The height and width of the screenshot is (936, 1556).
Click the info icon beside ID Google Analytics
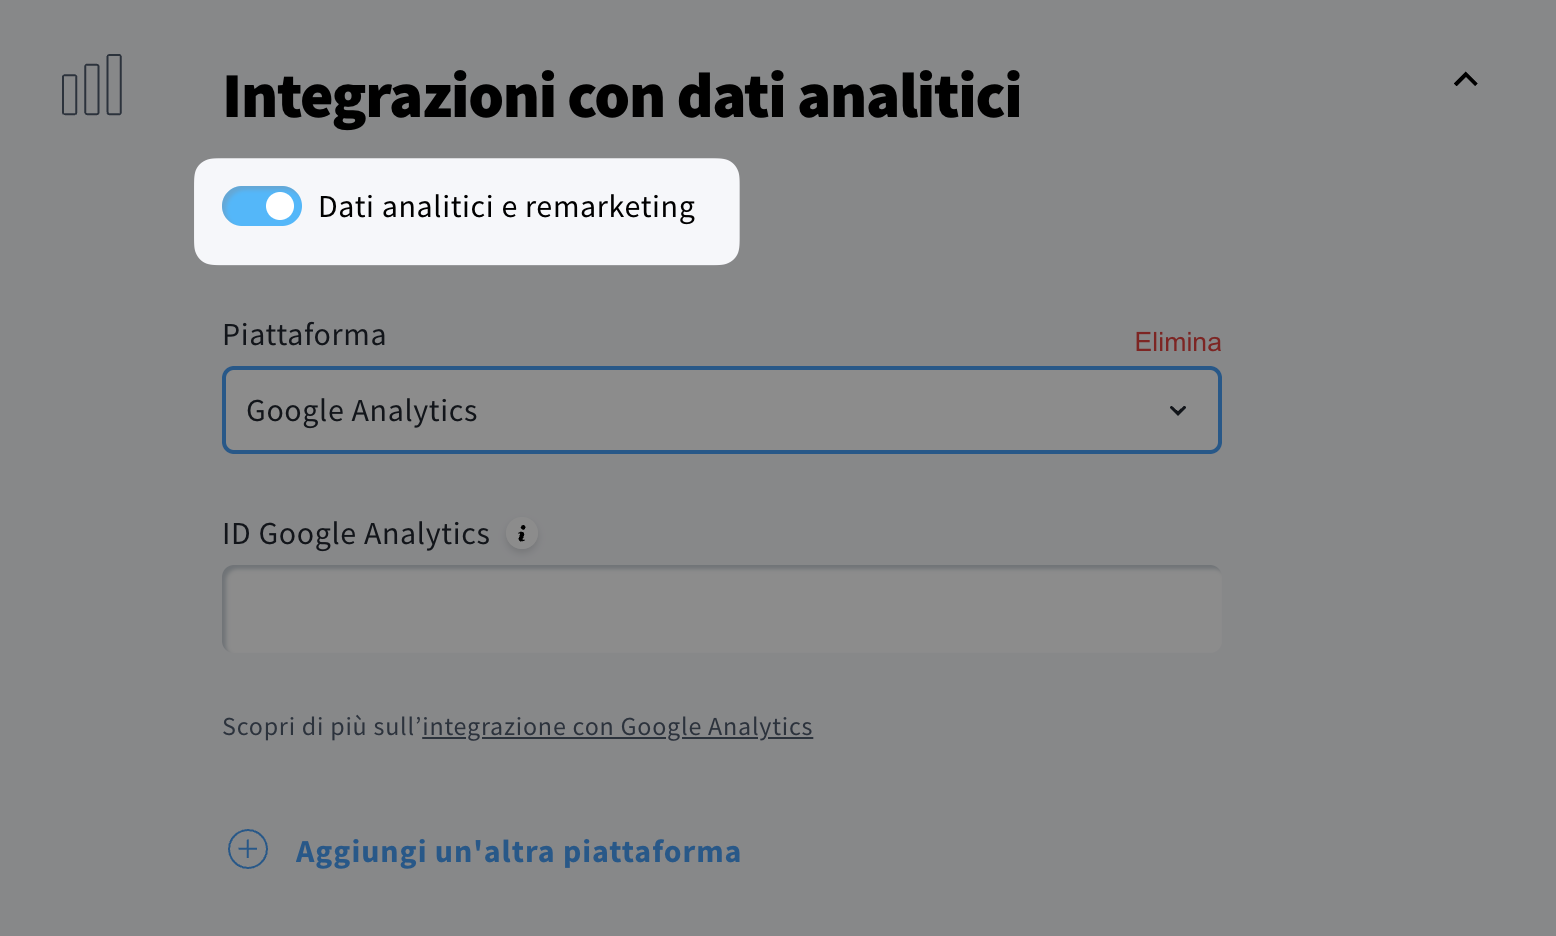coord(522,534)
